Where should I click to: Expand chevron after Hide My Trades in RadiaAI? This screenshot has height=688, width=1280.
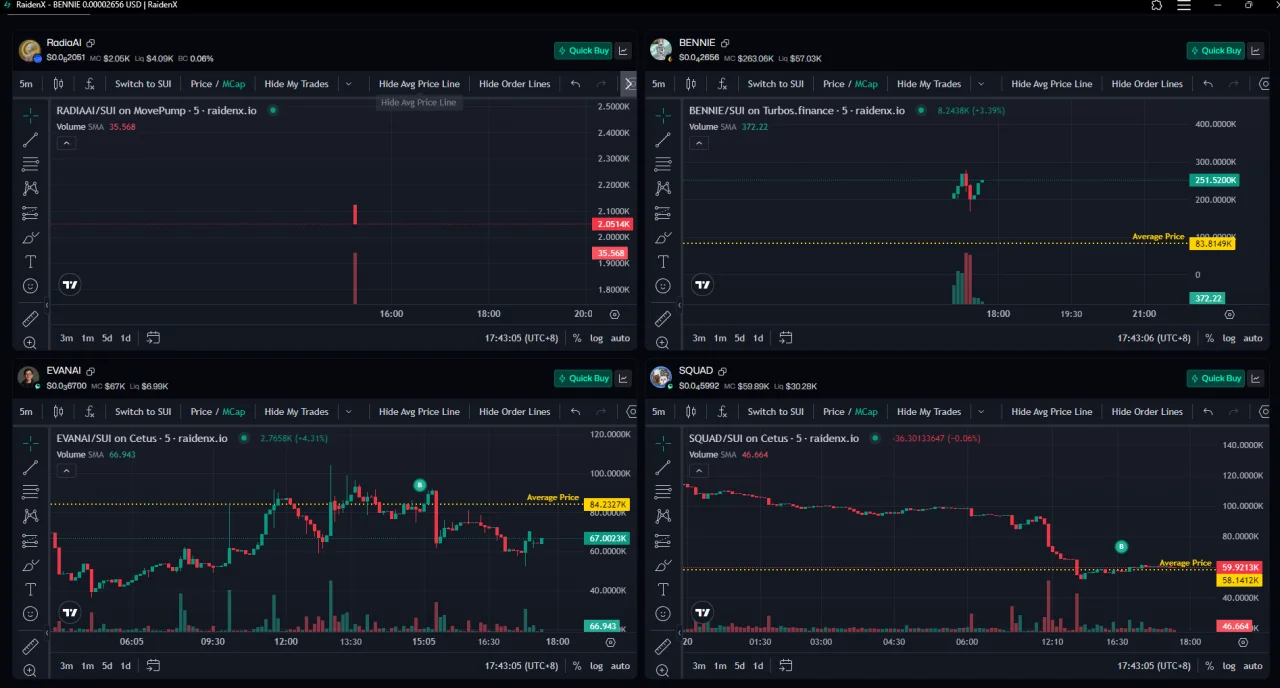pyautogui.click(x=349, y=84)
